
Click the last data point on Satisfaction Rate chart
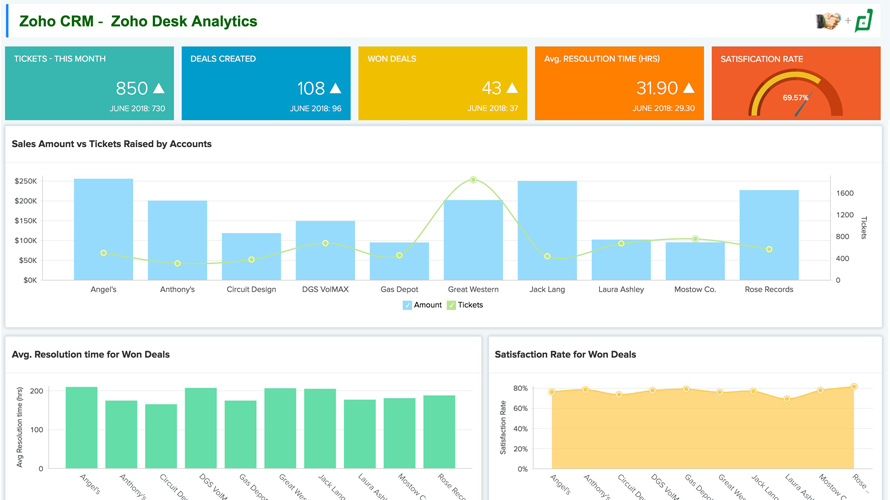pos(854,386)
